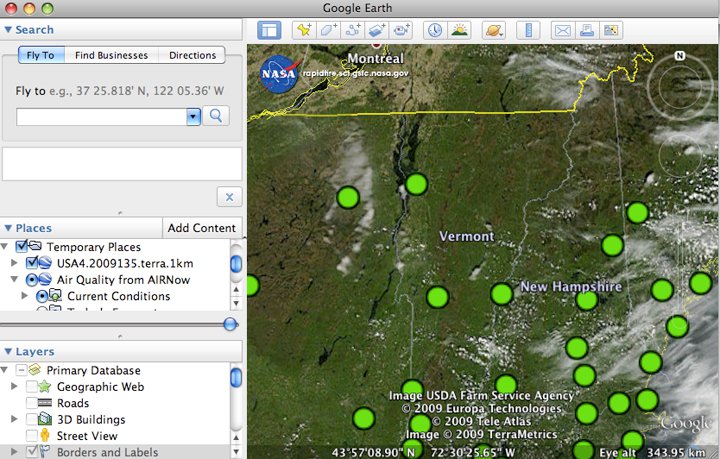
Task: Click the N north compass indicator
Action: point(680,56)
